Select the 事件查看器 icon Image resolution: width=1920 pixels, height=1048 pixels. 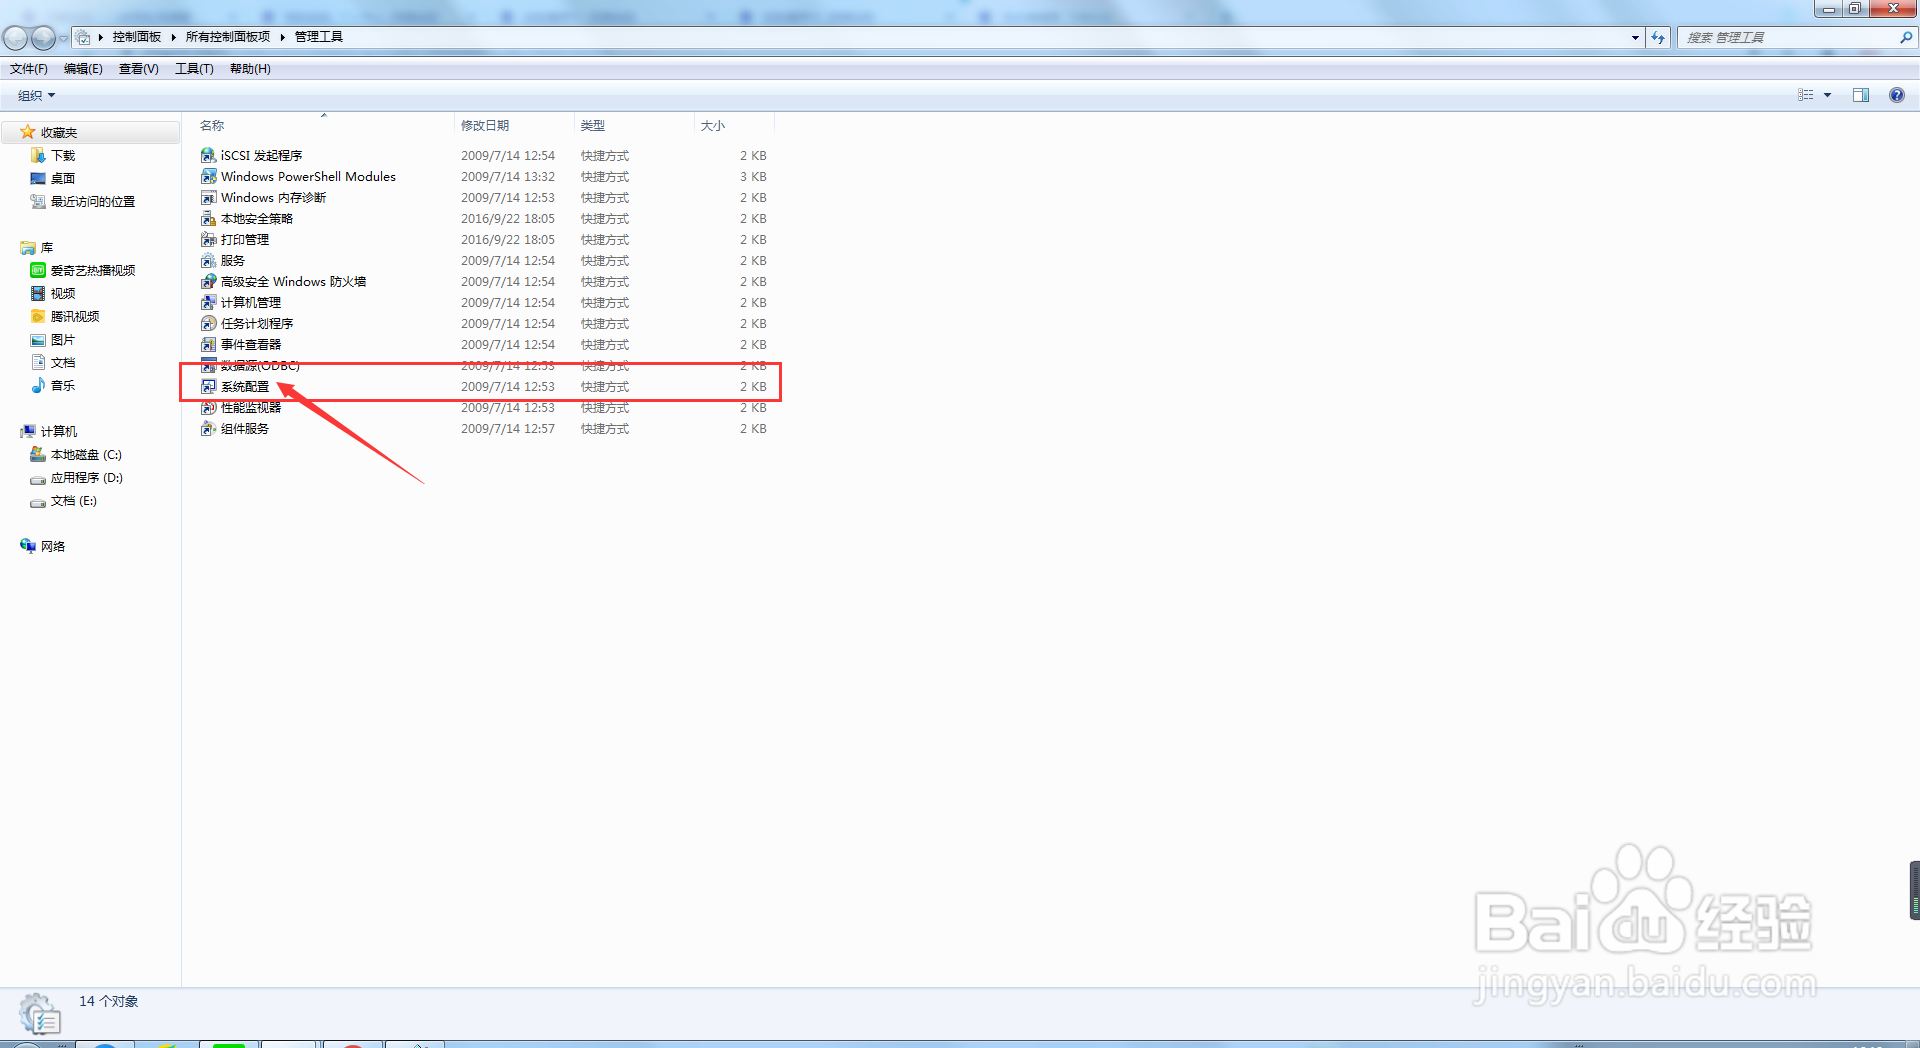pyautogui.click(x=208, y=344)
